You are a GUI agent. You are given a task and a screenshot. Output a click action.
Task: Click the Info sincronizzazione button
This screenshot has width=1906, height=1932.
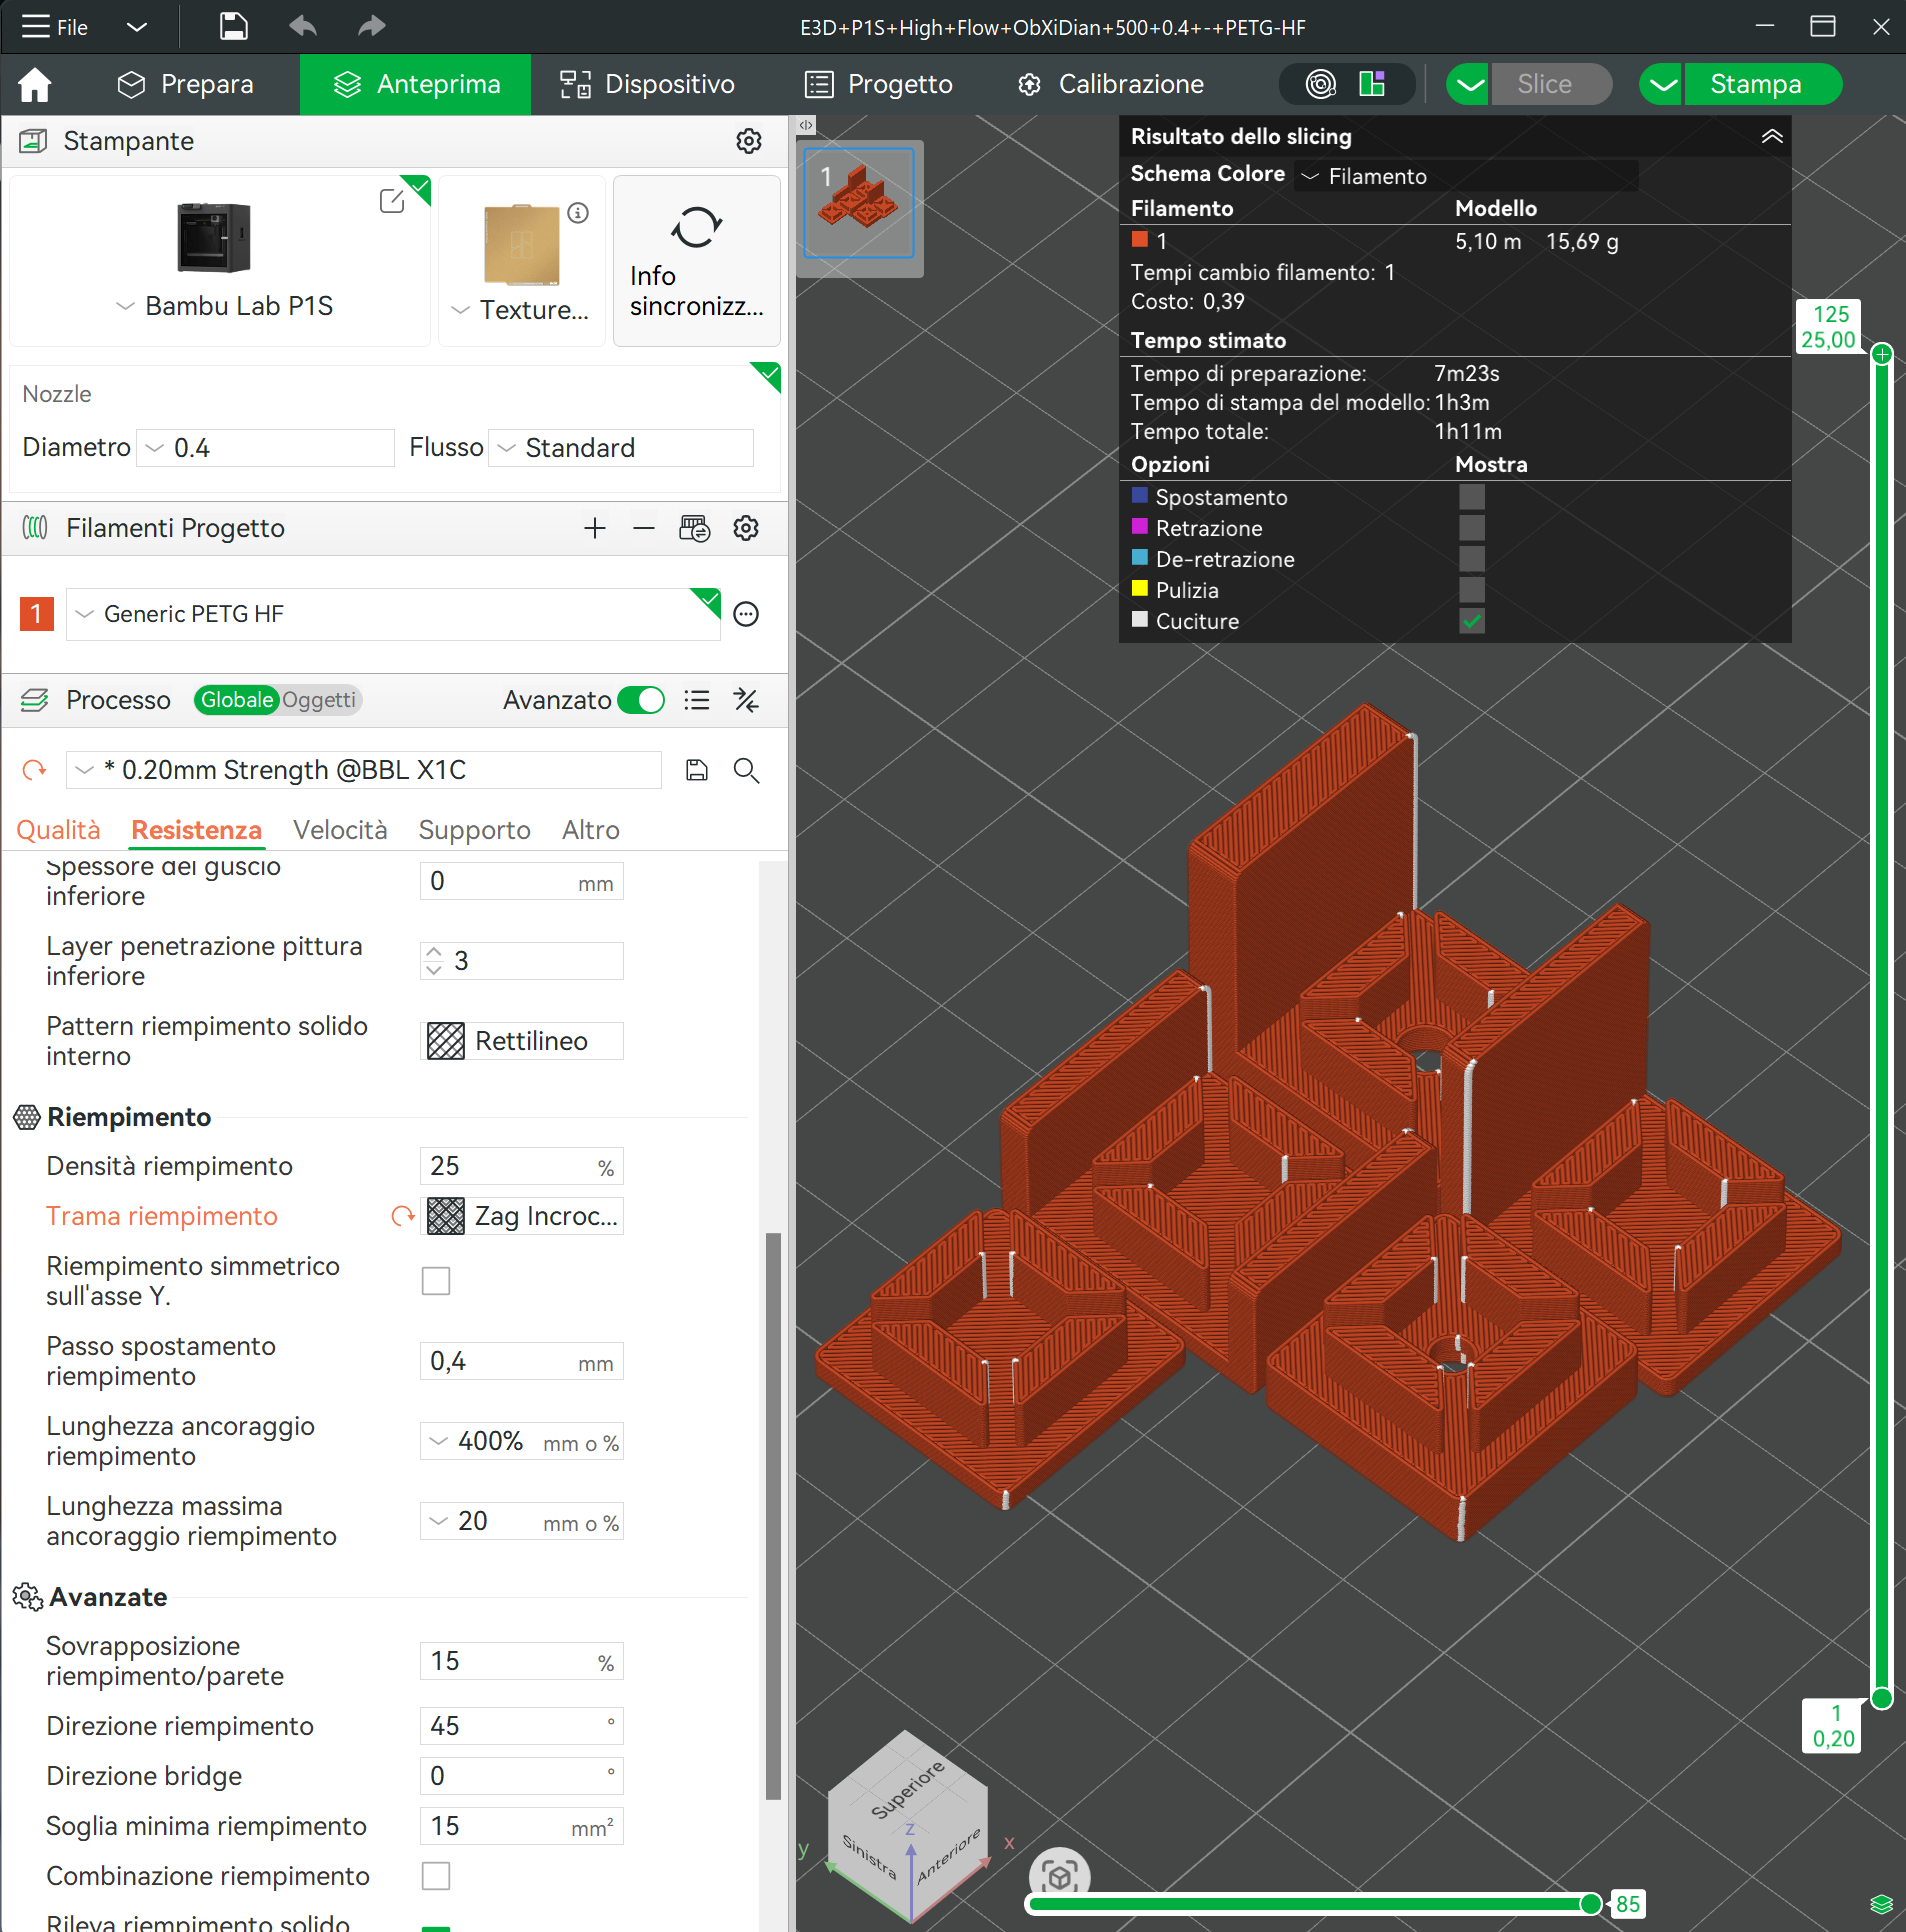click(696, 261)
